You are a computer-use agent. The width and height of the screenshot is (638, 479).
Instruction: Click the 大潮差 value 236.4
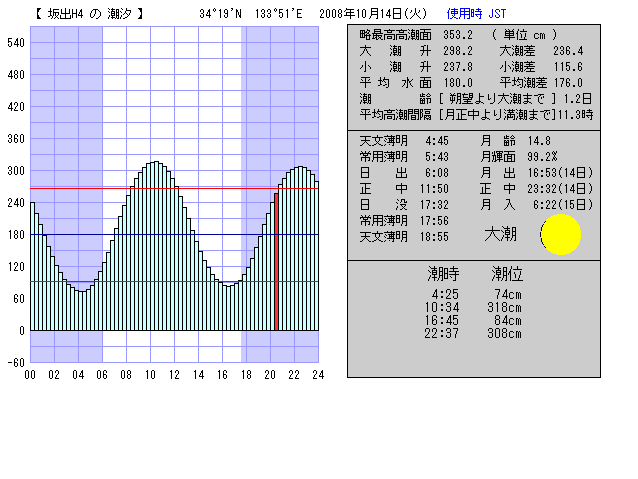click(x=568, y=51)
